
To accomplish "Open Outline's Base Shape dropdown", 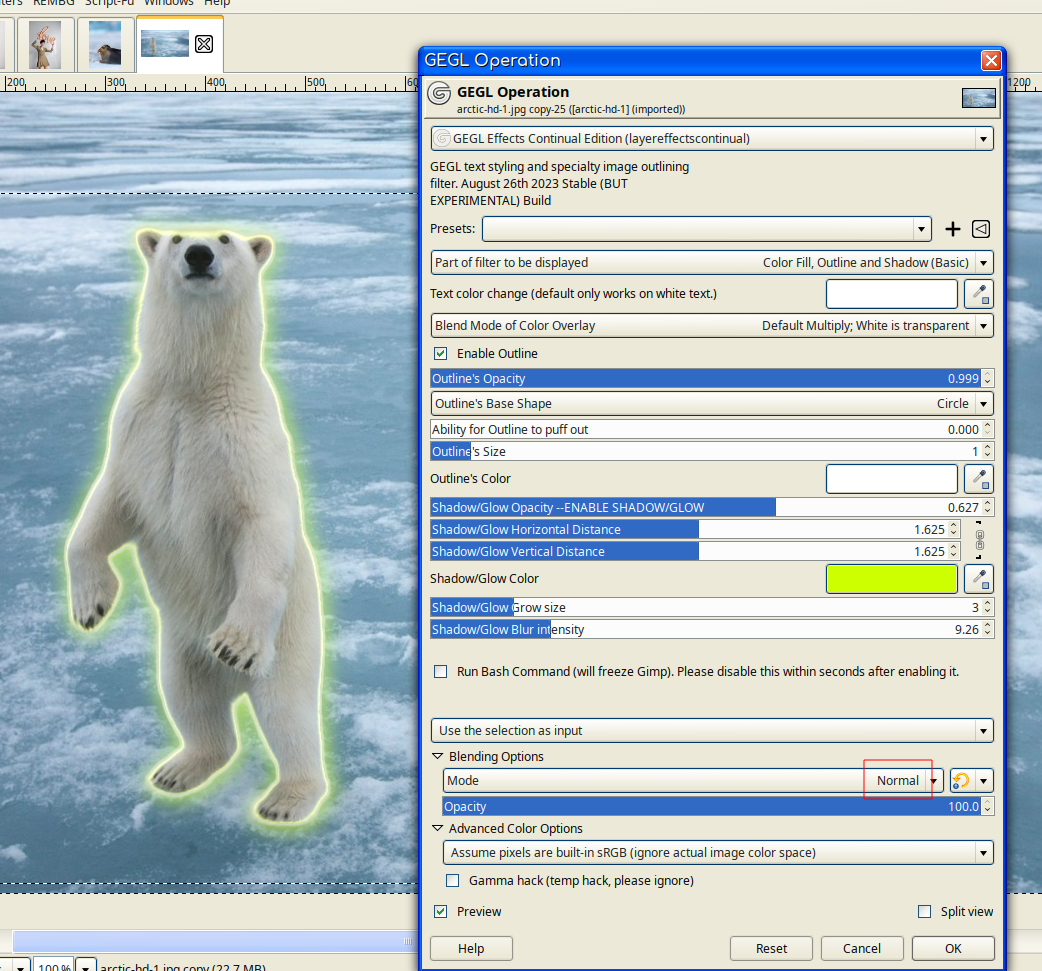I will 712,403.
